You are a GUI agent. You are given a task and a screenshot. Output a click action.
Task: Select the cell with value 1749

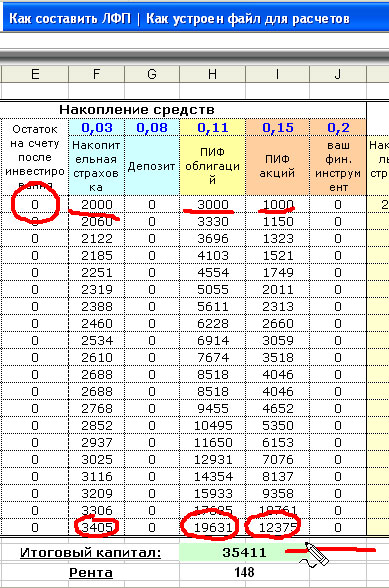tap(278, 273)
